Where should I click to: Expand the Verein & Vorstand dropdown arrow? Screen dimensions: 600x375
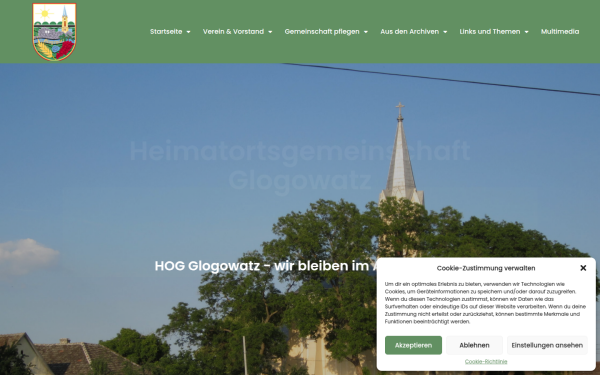(x=270, y=32)
